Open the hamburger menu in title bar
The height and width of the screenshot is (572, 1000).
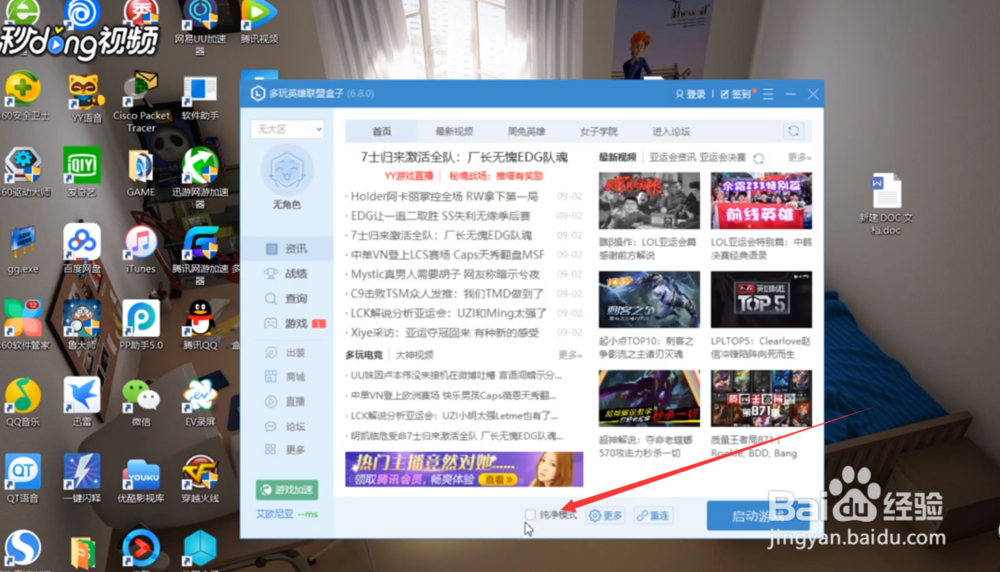tap(768, 94)
